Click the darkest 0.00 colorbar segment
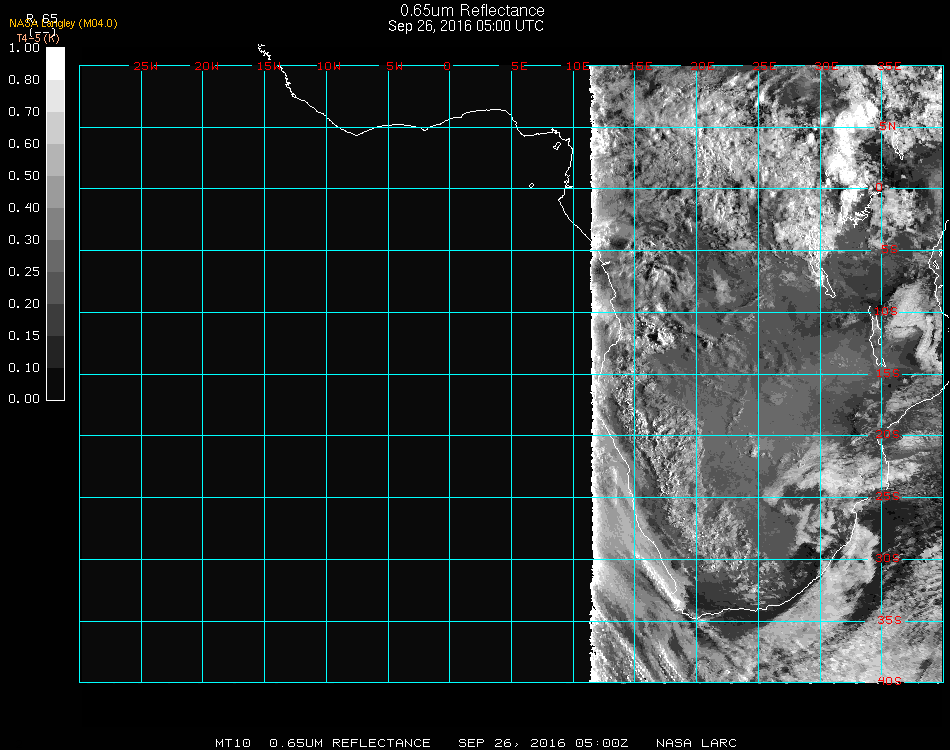 click(55, 385)
